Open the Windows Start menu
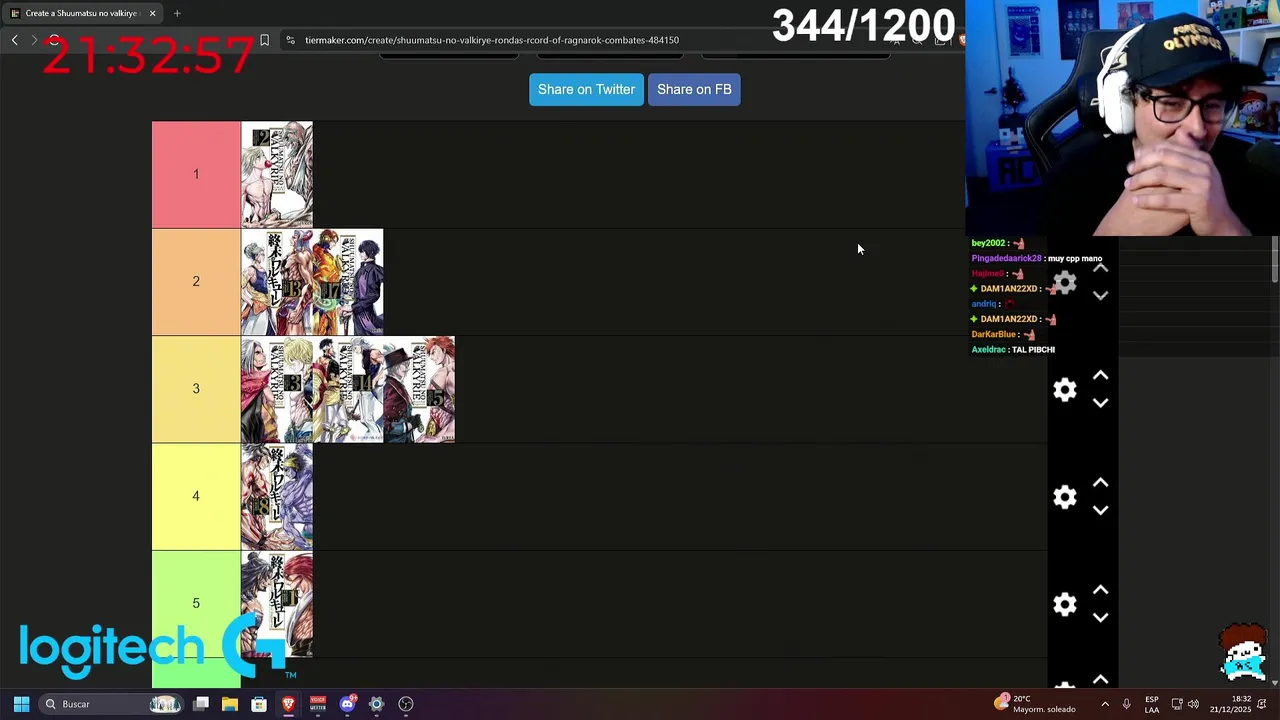1280x720 pixels. tap(21, 704)
